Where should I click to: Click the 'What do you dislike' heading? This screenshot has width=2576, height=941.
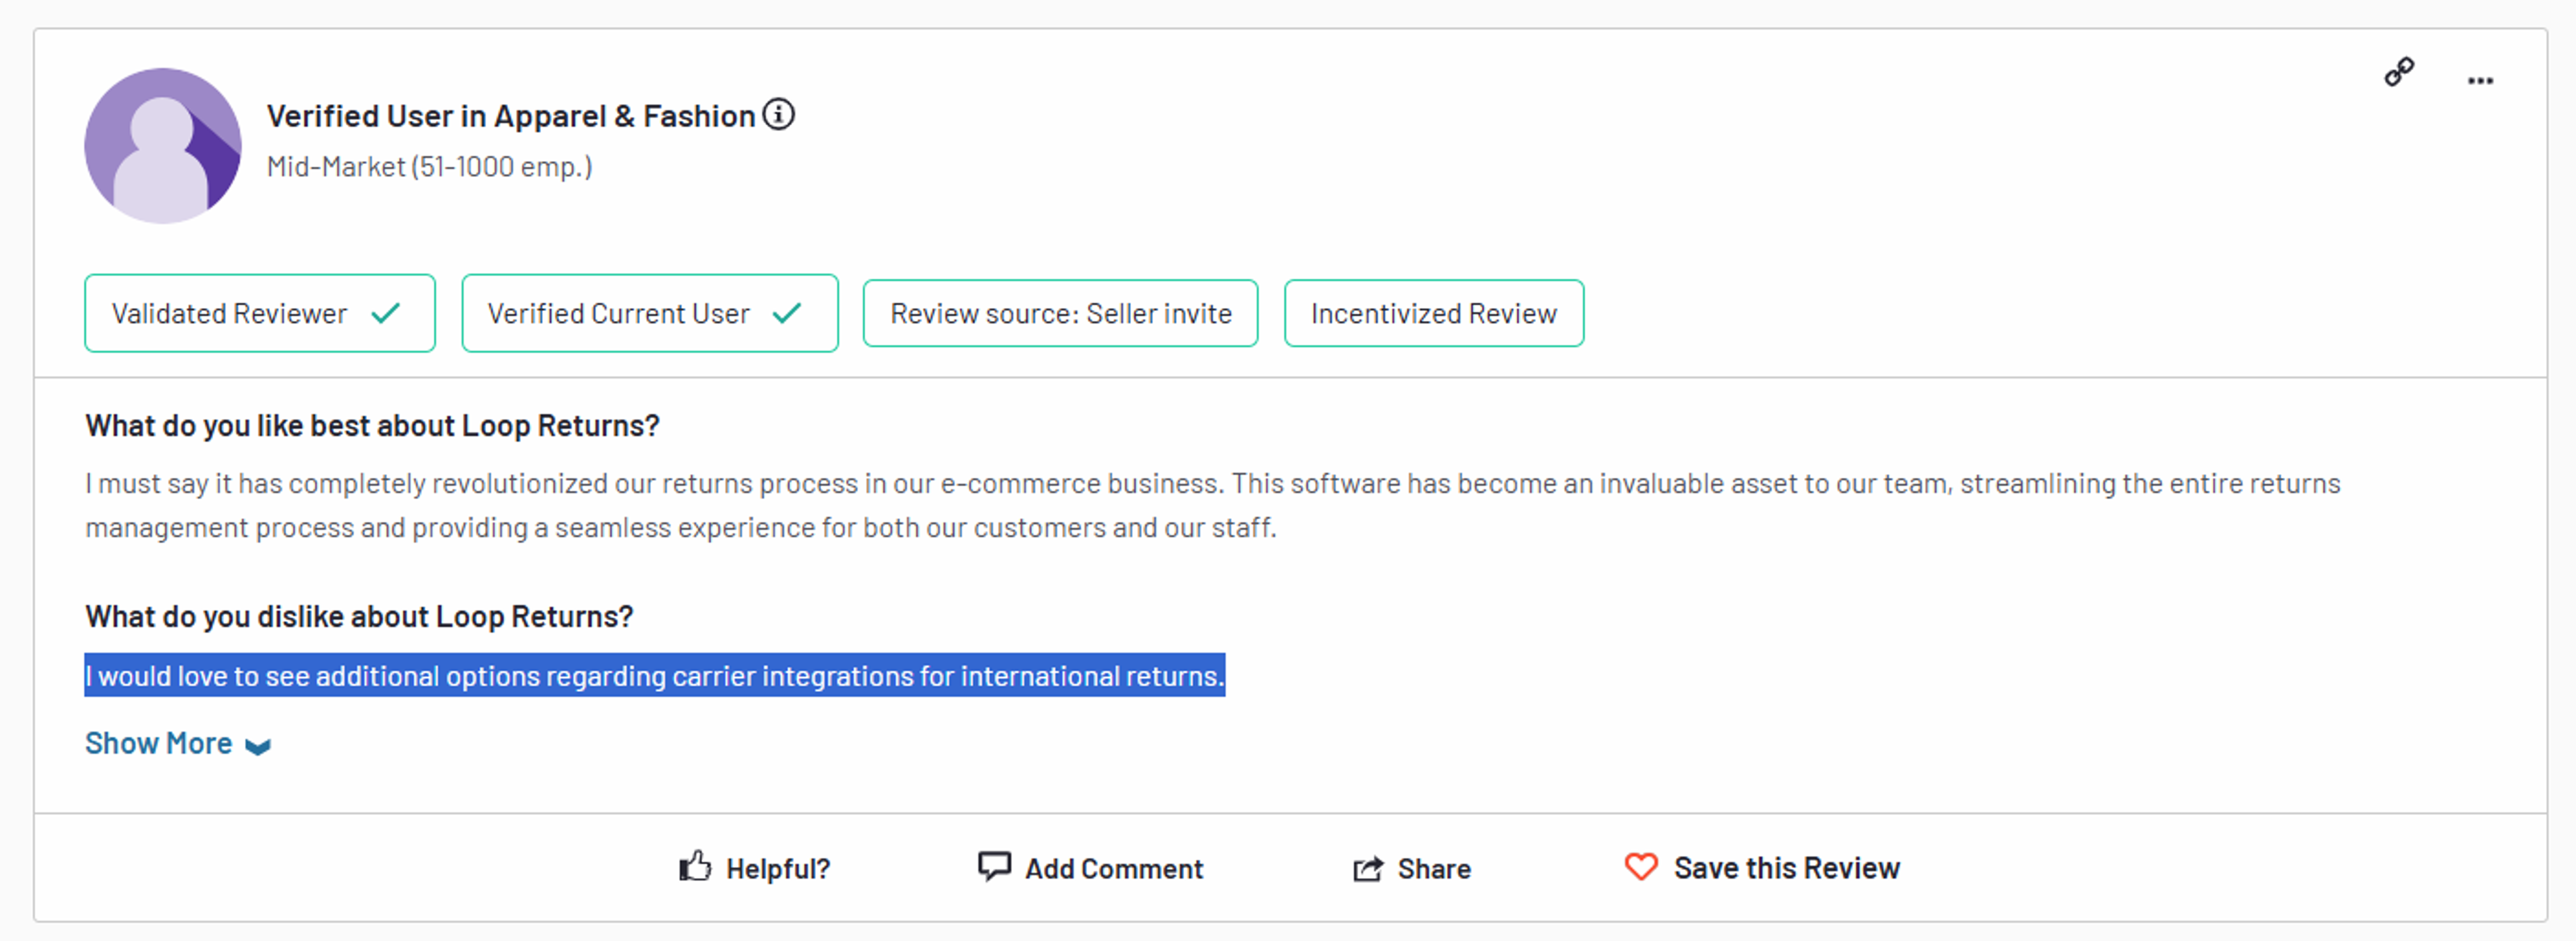(x=359, y=617)
